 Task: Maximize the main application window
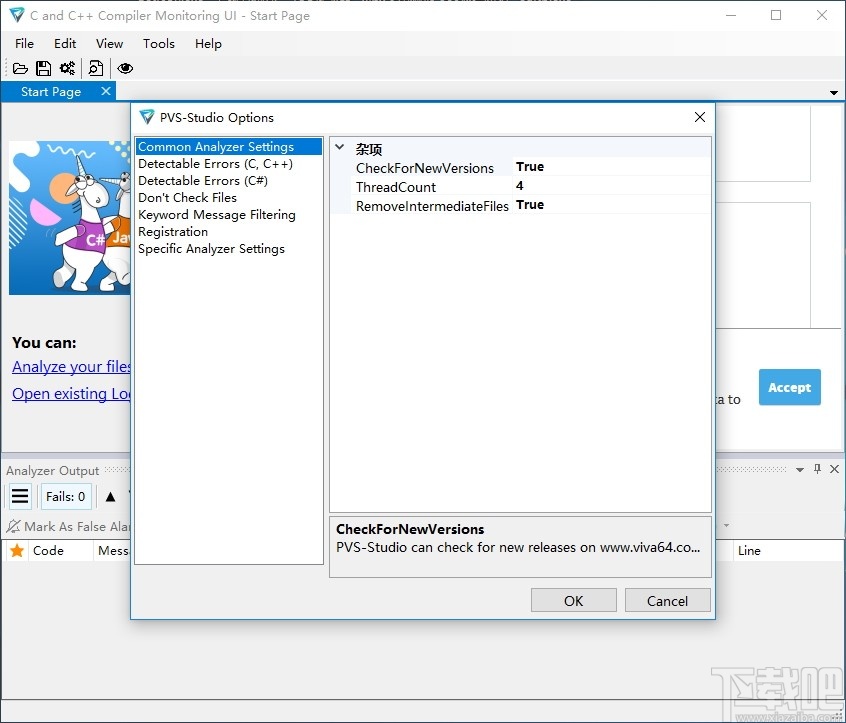pos(776,15)
